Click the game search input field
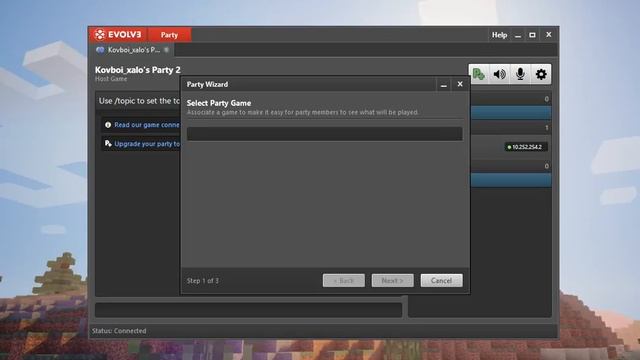Screen dimensions: 640x360 [x=324, y=133]
